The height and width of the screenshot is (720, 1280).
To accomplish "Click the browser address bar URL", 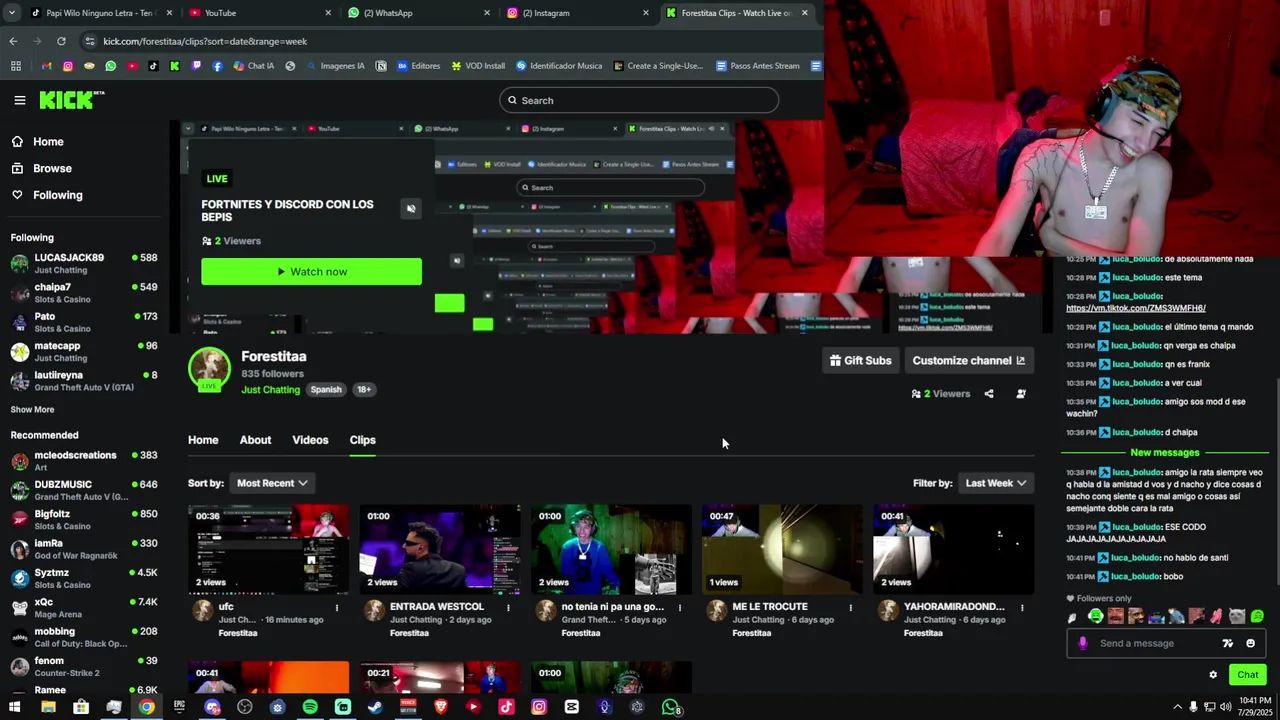I will [205, 41].
